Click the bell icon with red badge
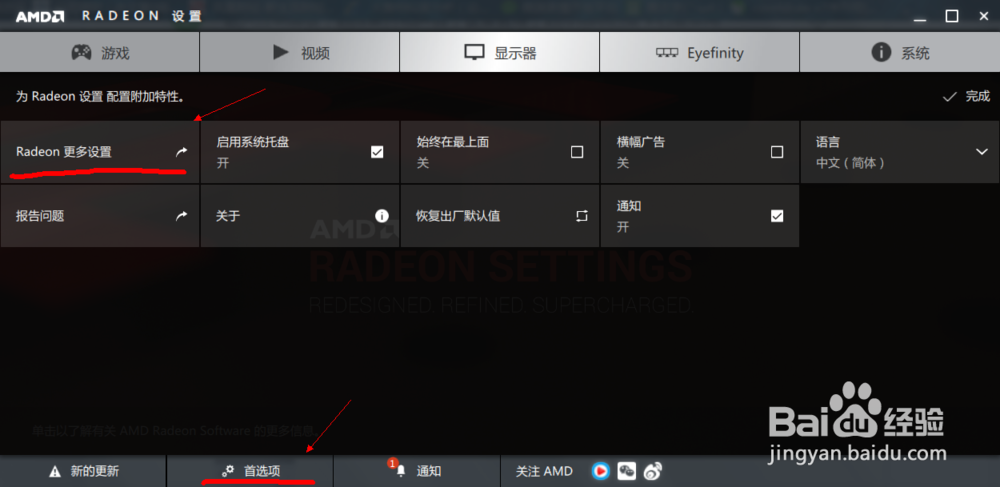Screen dimensions: 1000x487 (399, 469)
